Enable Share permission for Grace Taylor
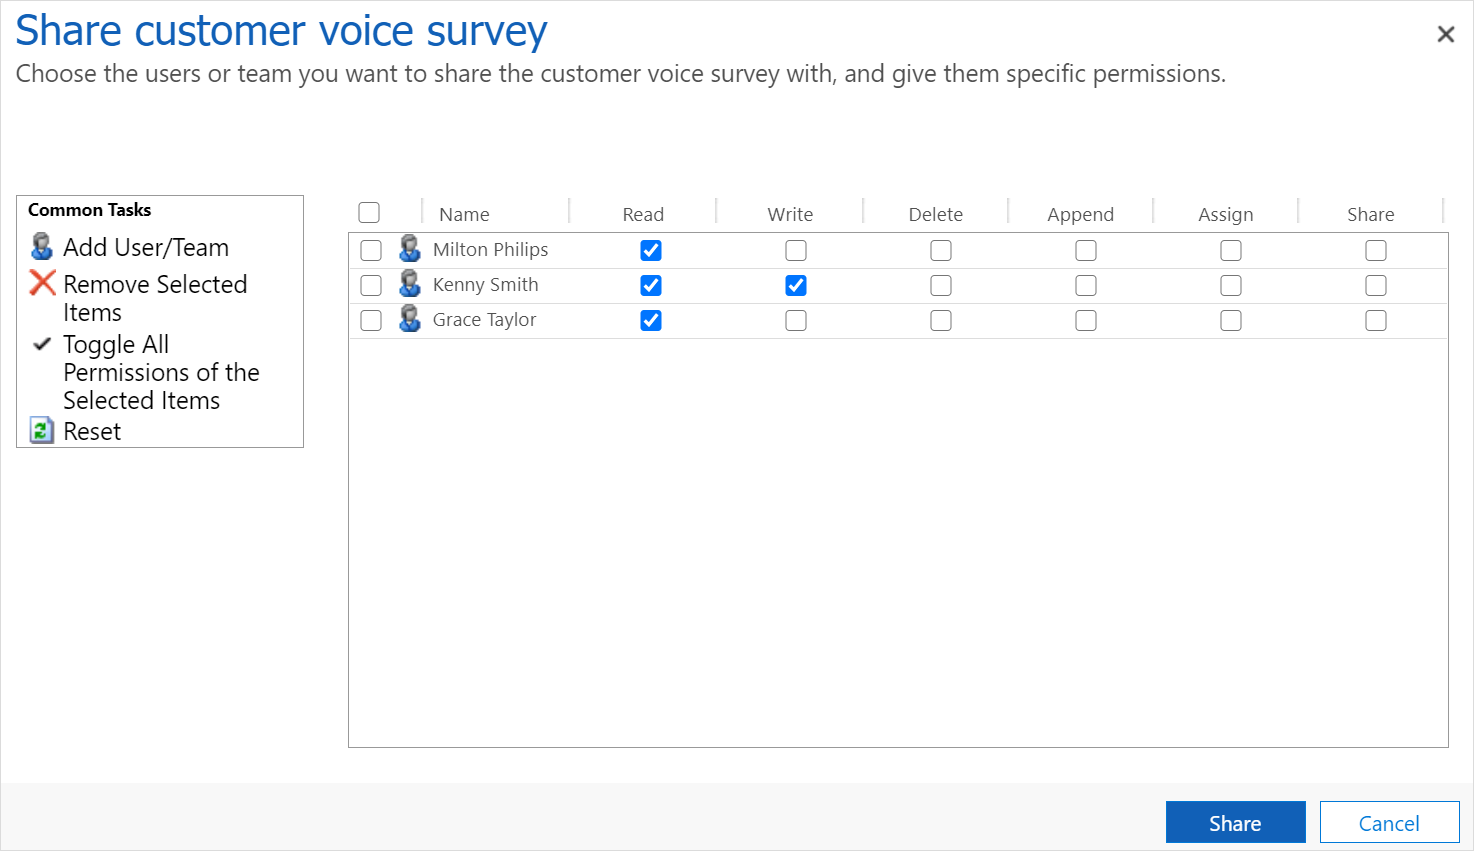Viewport: 1474px width, 851px height. pos(1376,320)
